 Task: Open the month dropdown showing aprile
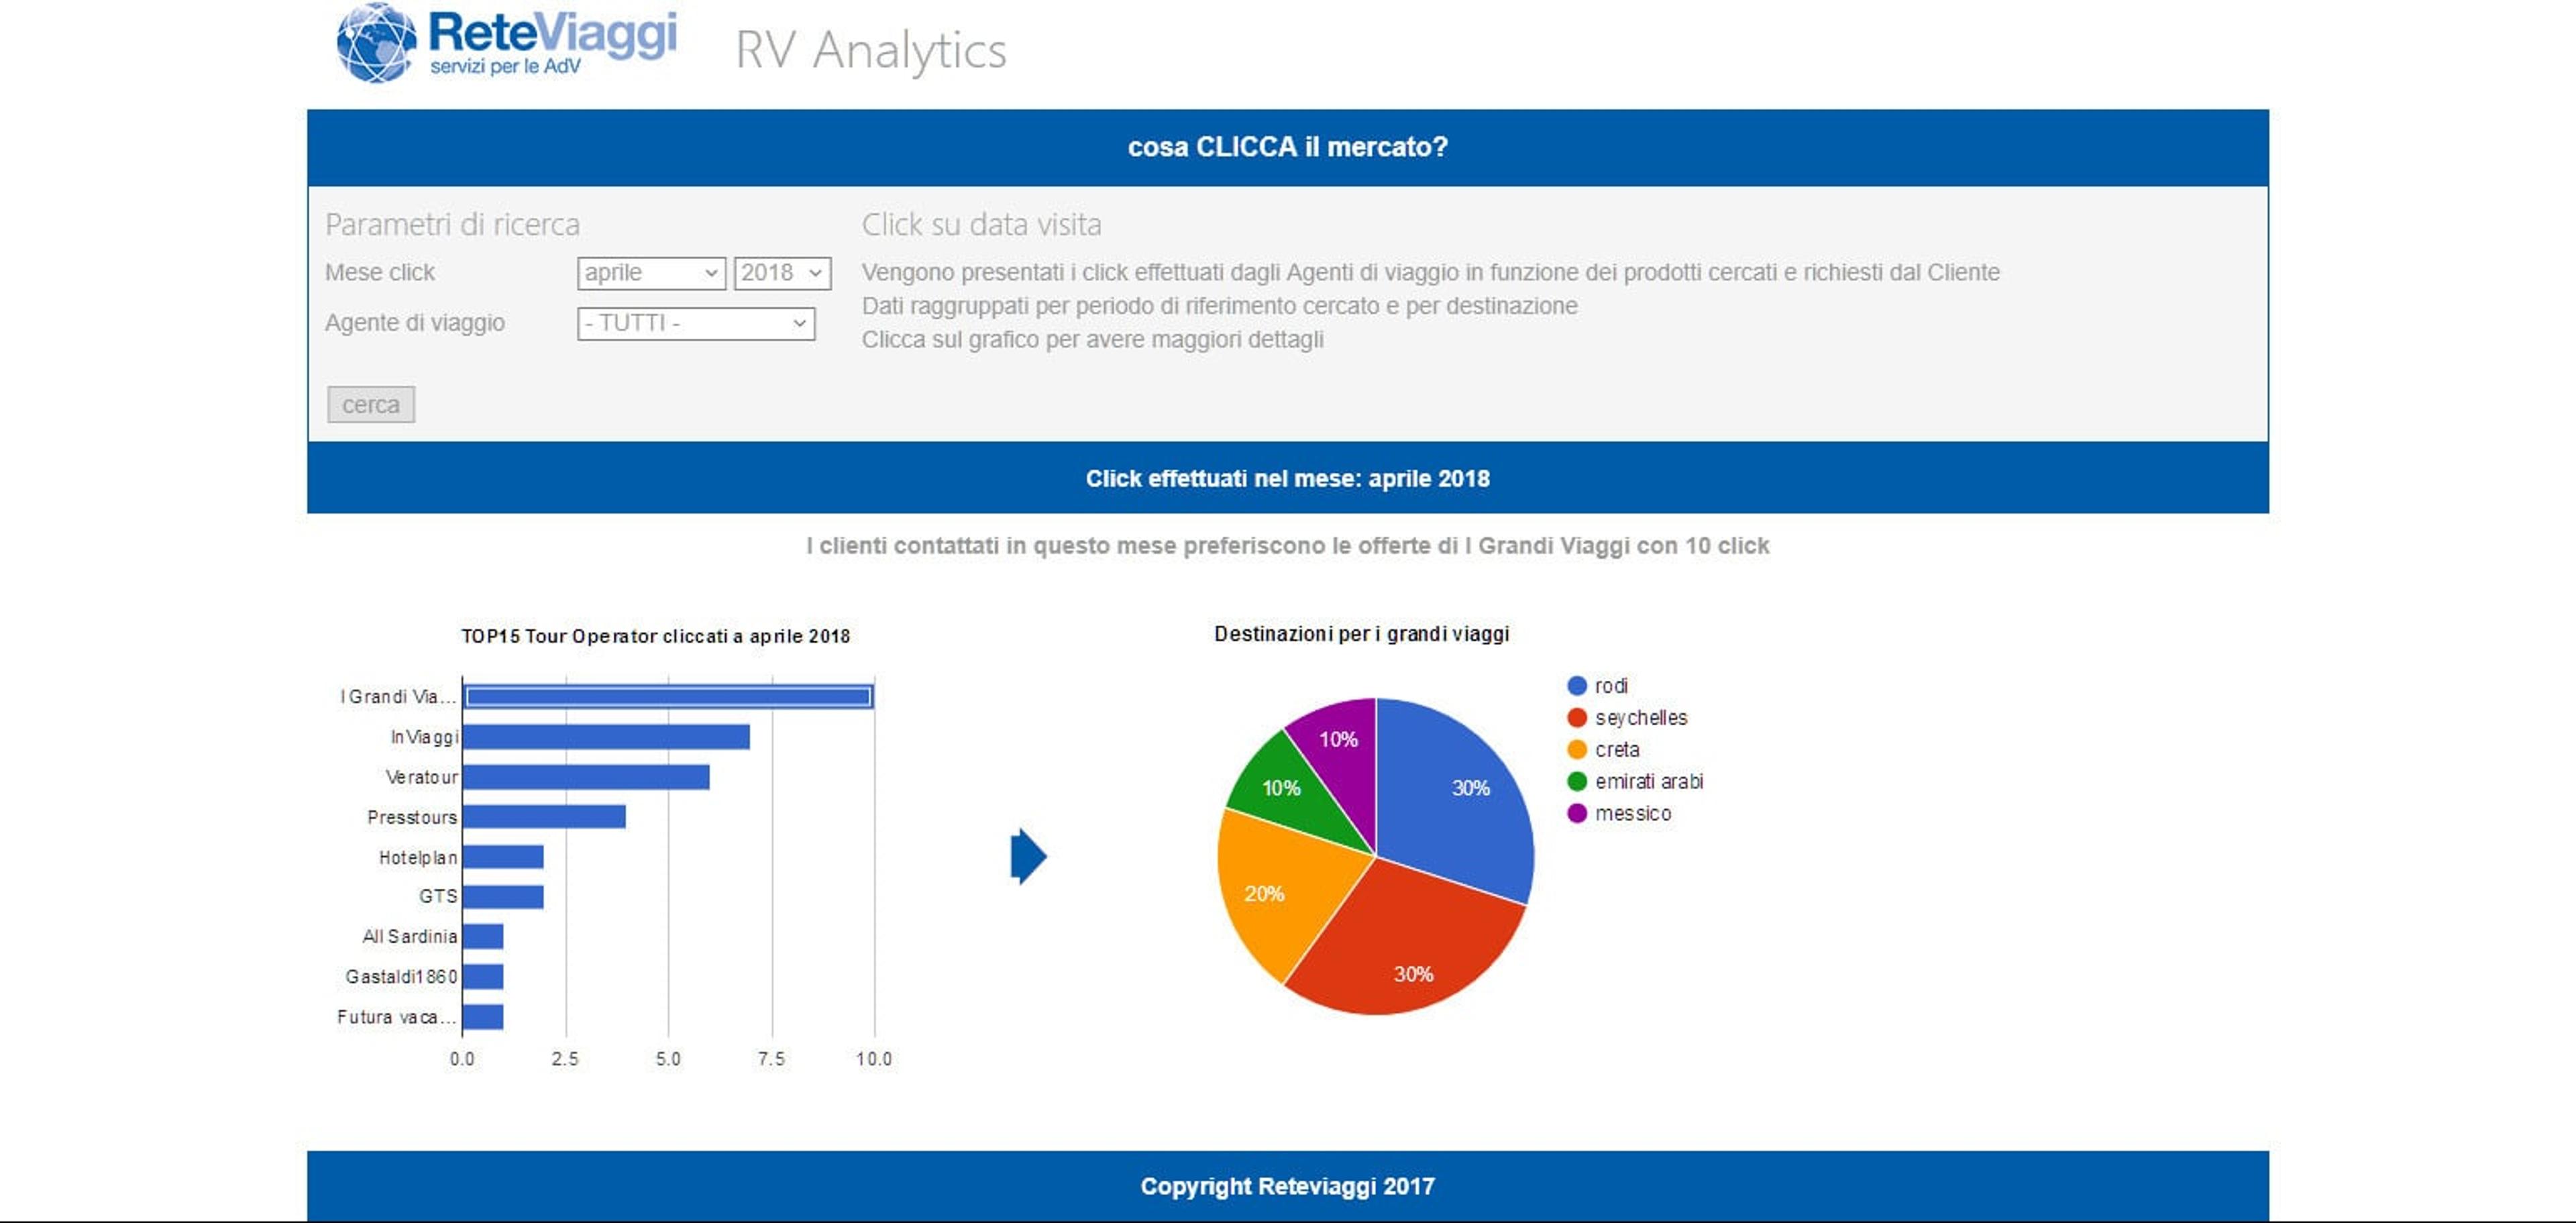651,273
